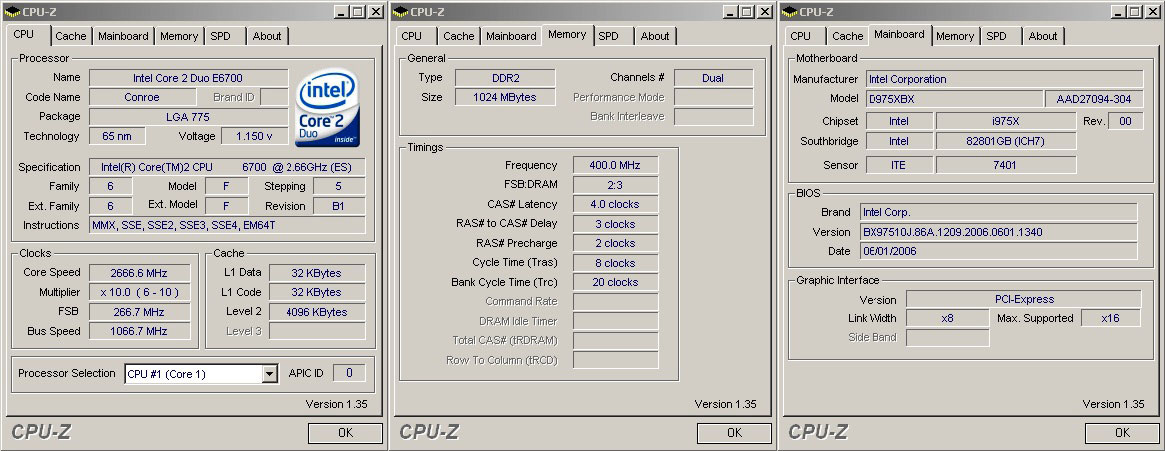The image size is (1165, 451).
Task: Click the Intel Core 2 Duo logo
Action: (327, 107)
